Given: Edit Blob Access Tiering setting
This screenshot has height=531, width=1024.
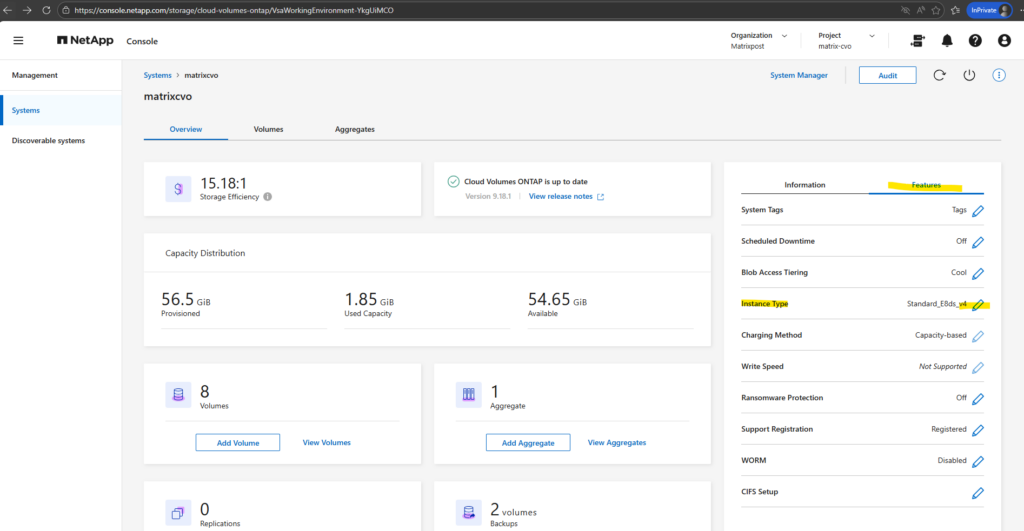Looking at the screenshot, I should pos(978,273).
